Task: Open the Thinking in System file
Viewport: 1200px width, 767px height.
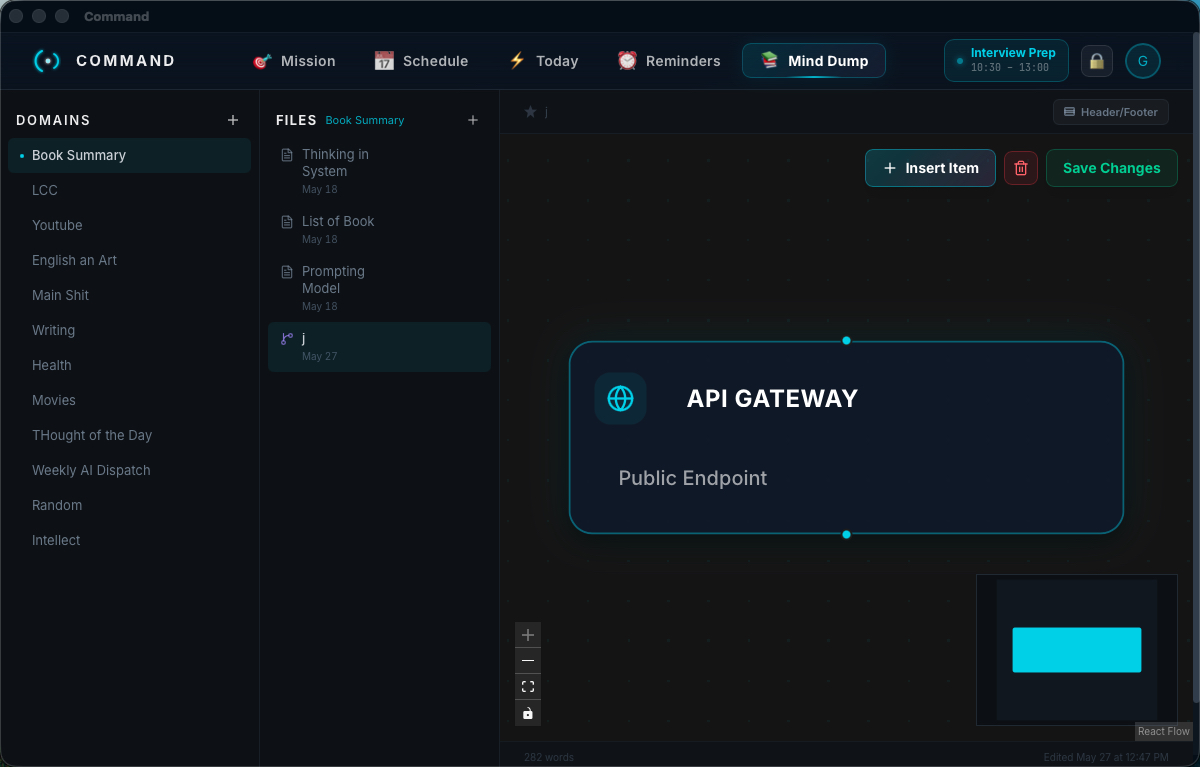Action: (x=379, y=171)
